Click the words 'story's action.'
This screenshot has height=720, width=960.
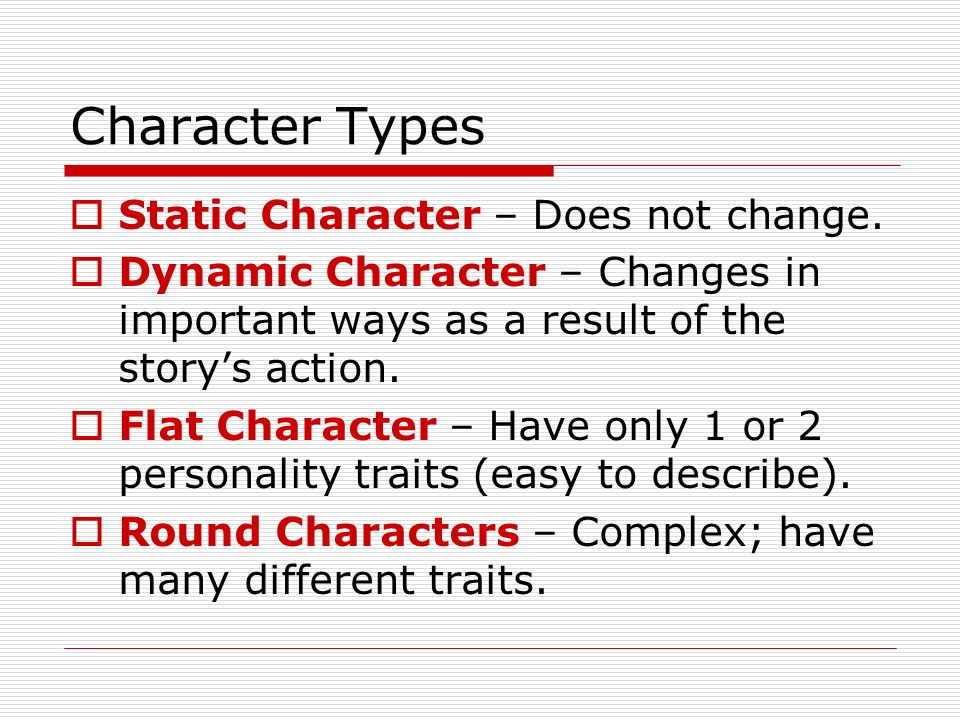click(259, 370)
